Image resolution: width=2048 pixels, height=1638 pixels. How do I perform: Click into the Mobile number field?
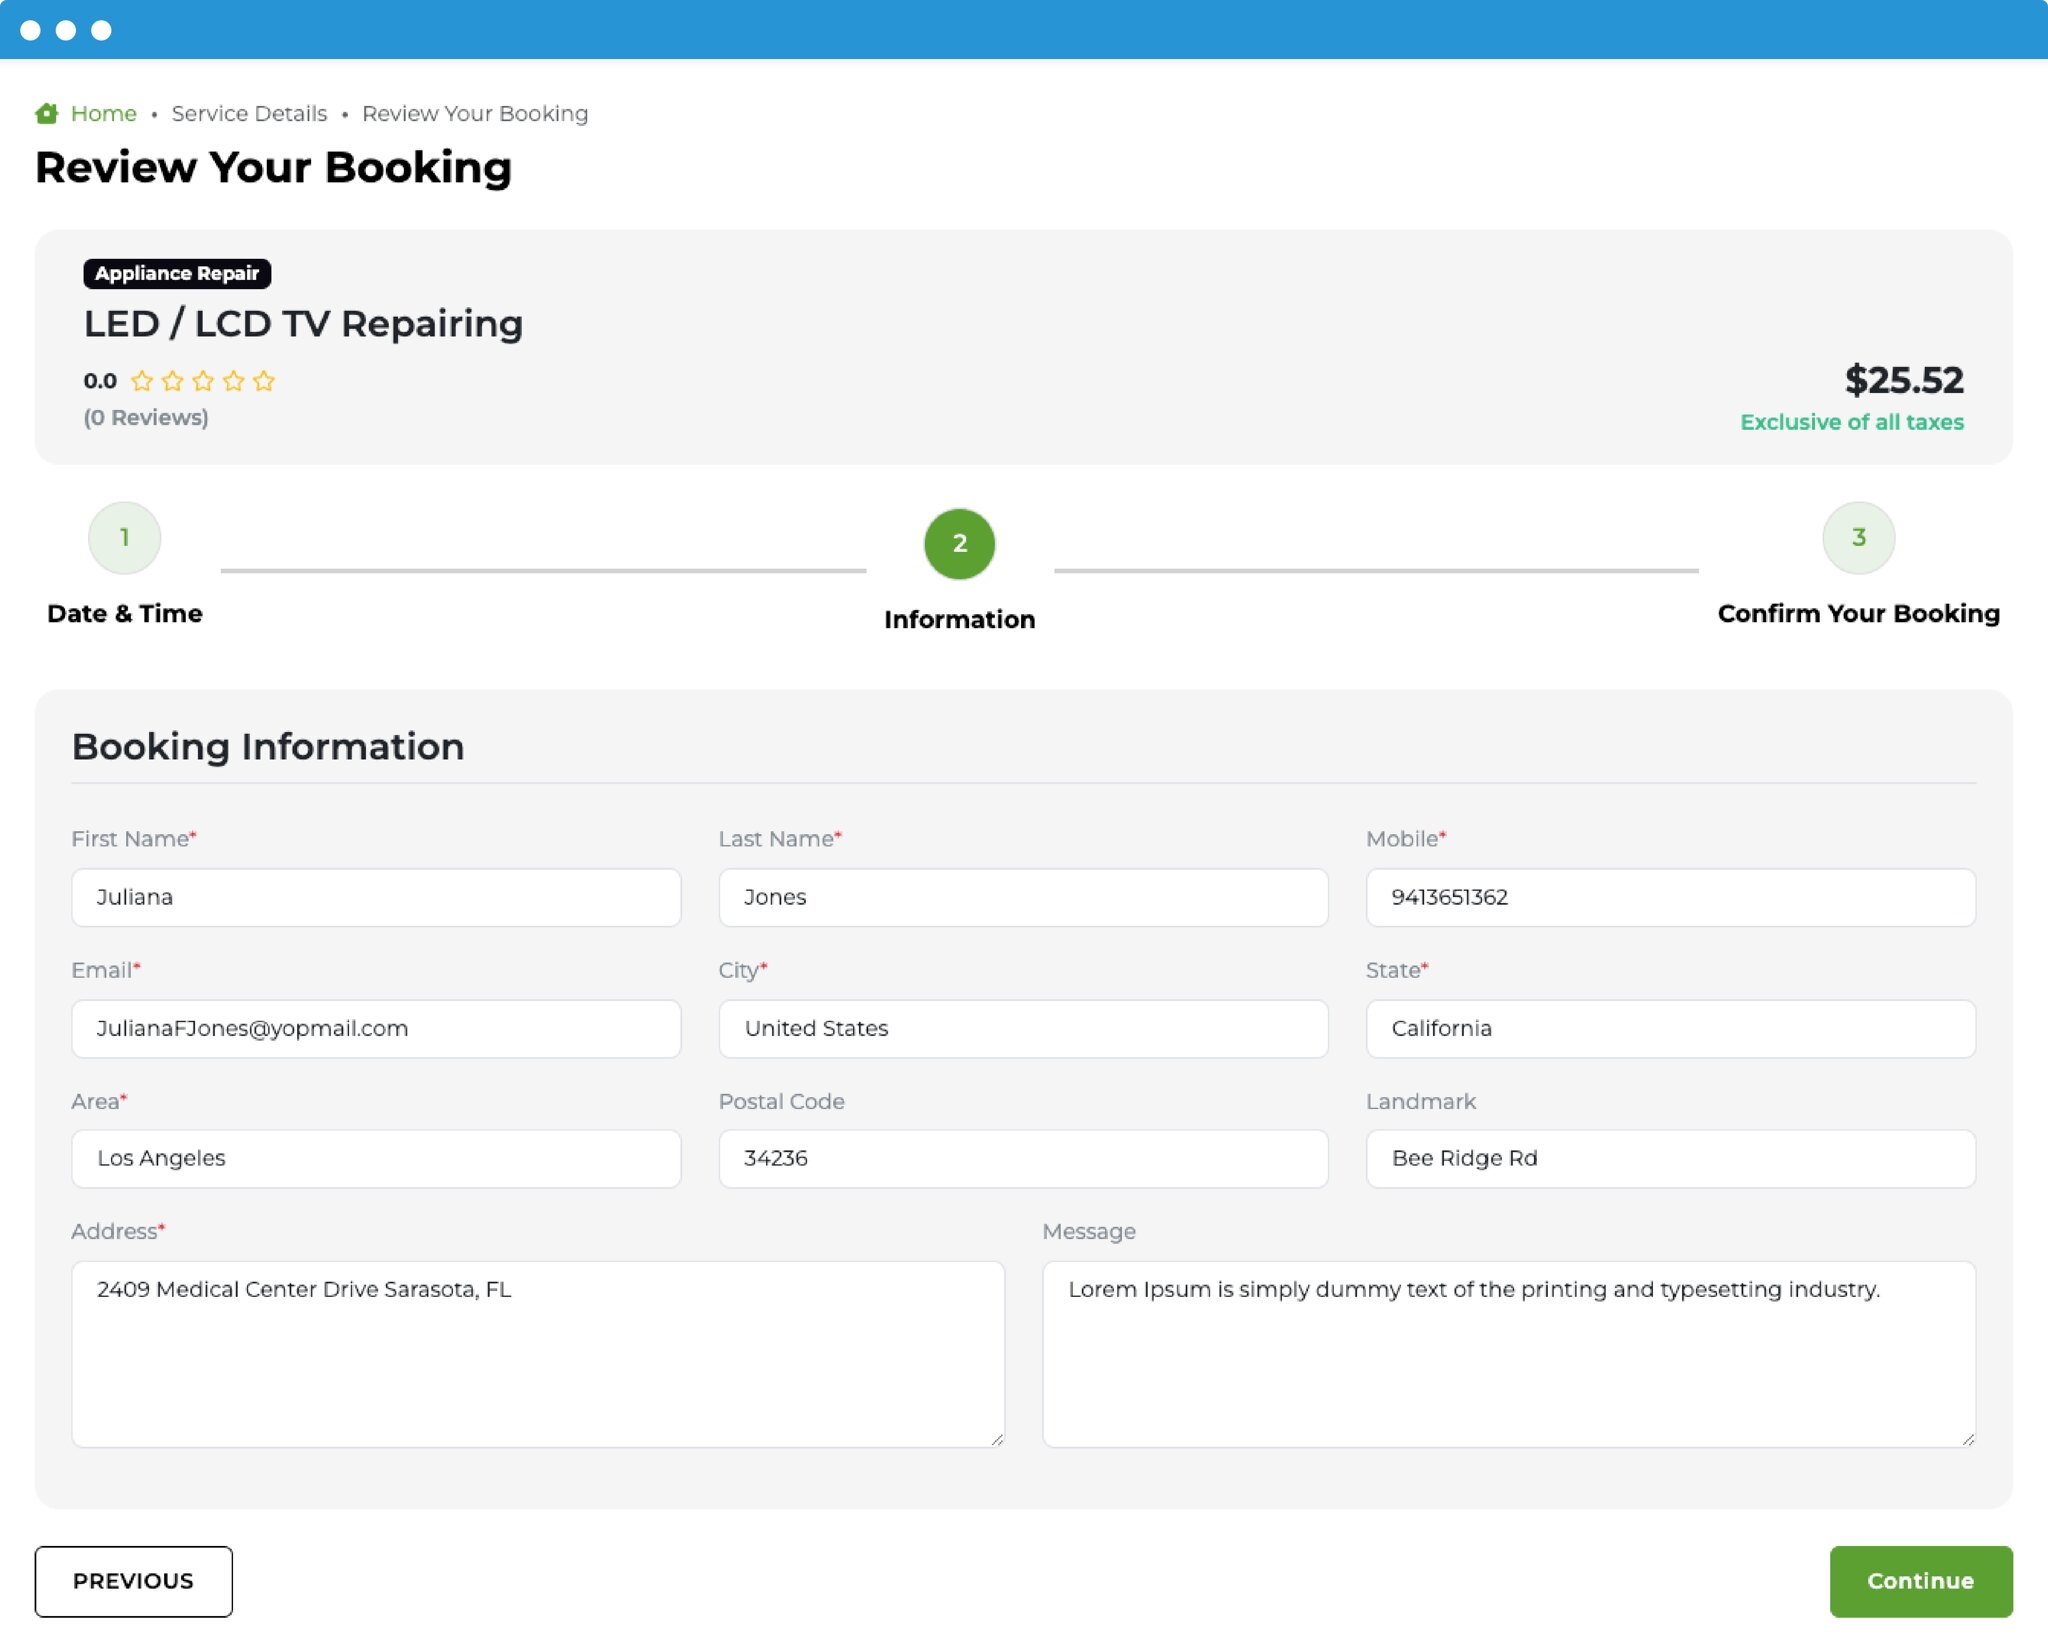click(x=1670, y=897)
